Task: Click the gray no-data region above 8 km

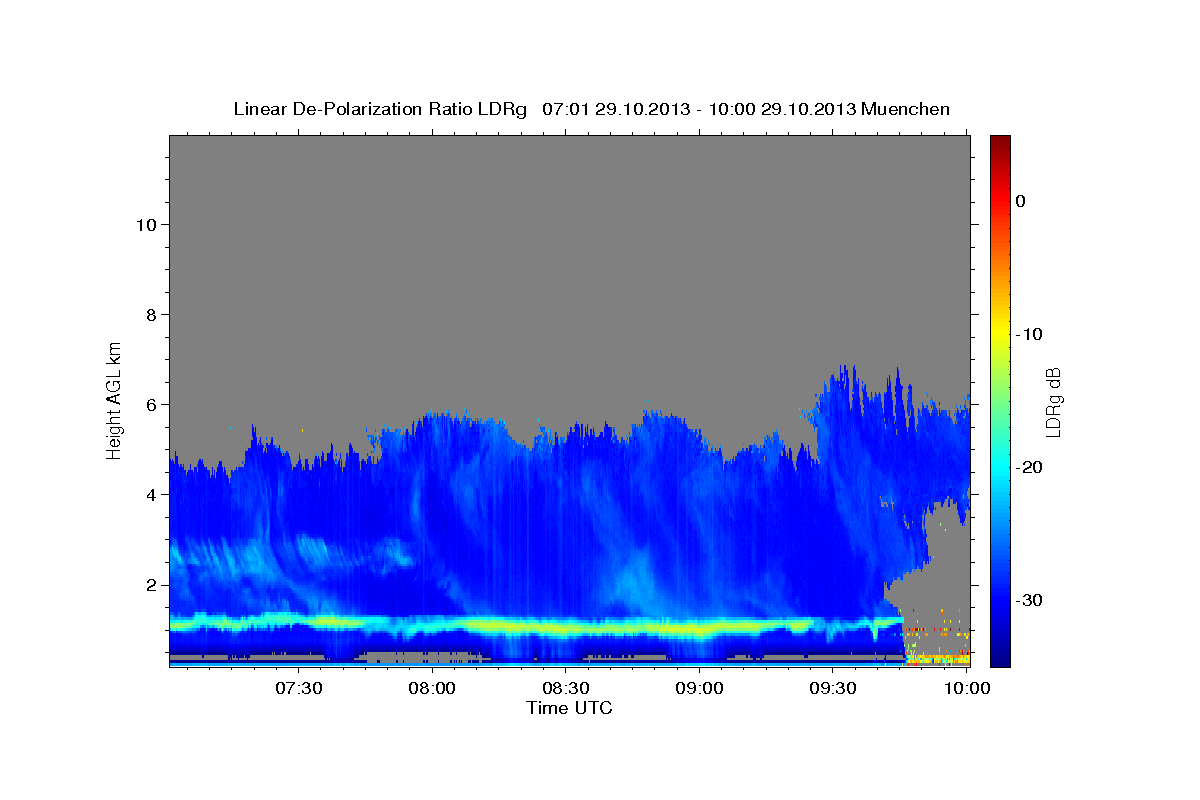Action: [x=569, y=225]
